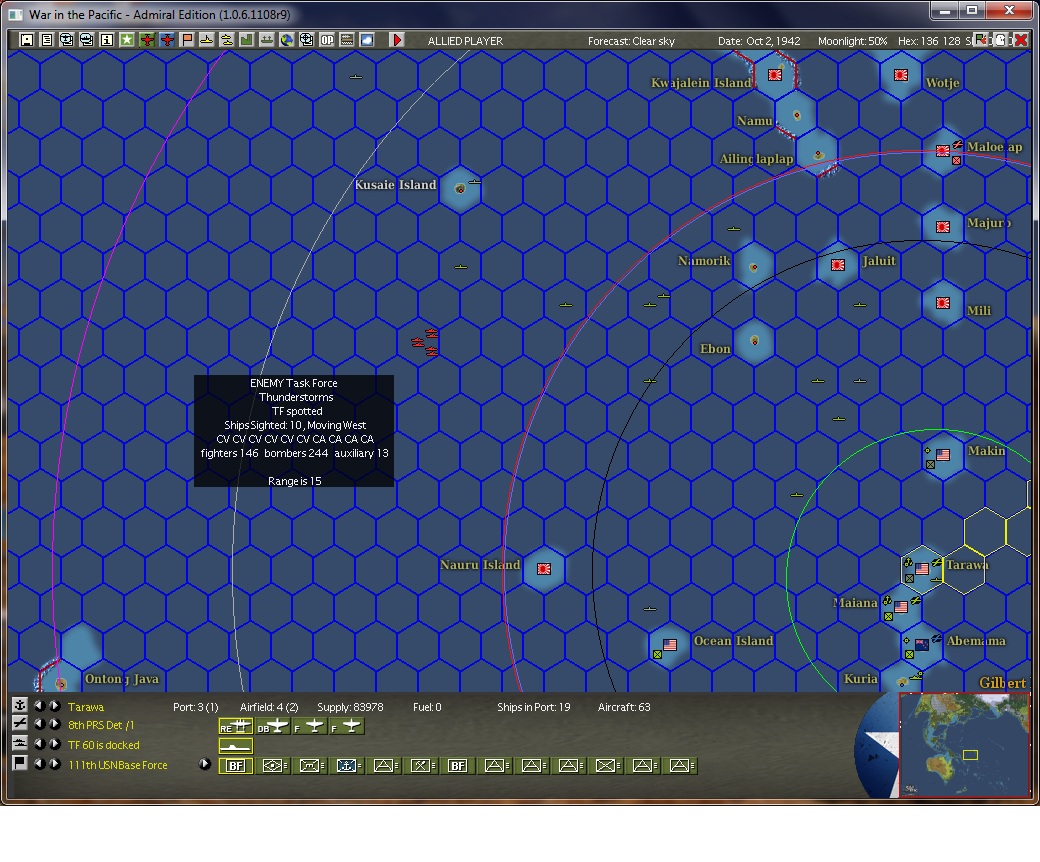Viewport: 1040px width, 862px height.
Task: Click the red plane on green icon
Action: 147,40
